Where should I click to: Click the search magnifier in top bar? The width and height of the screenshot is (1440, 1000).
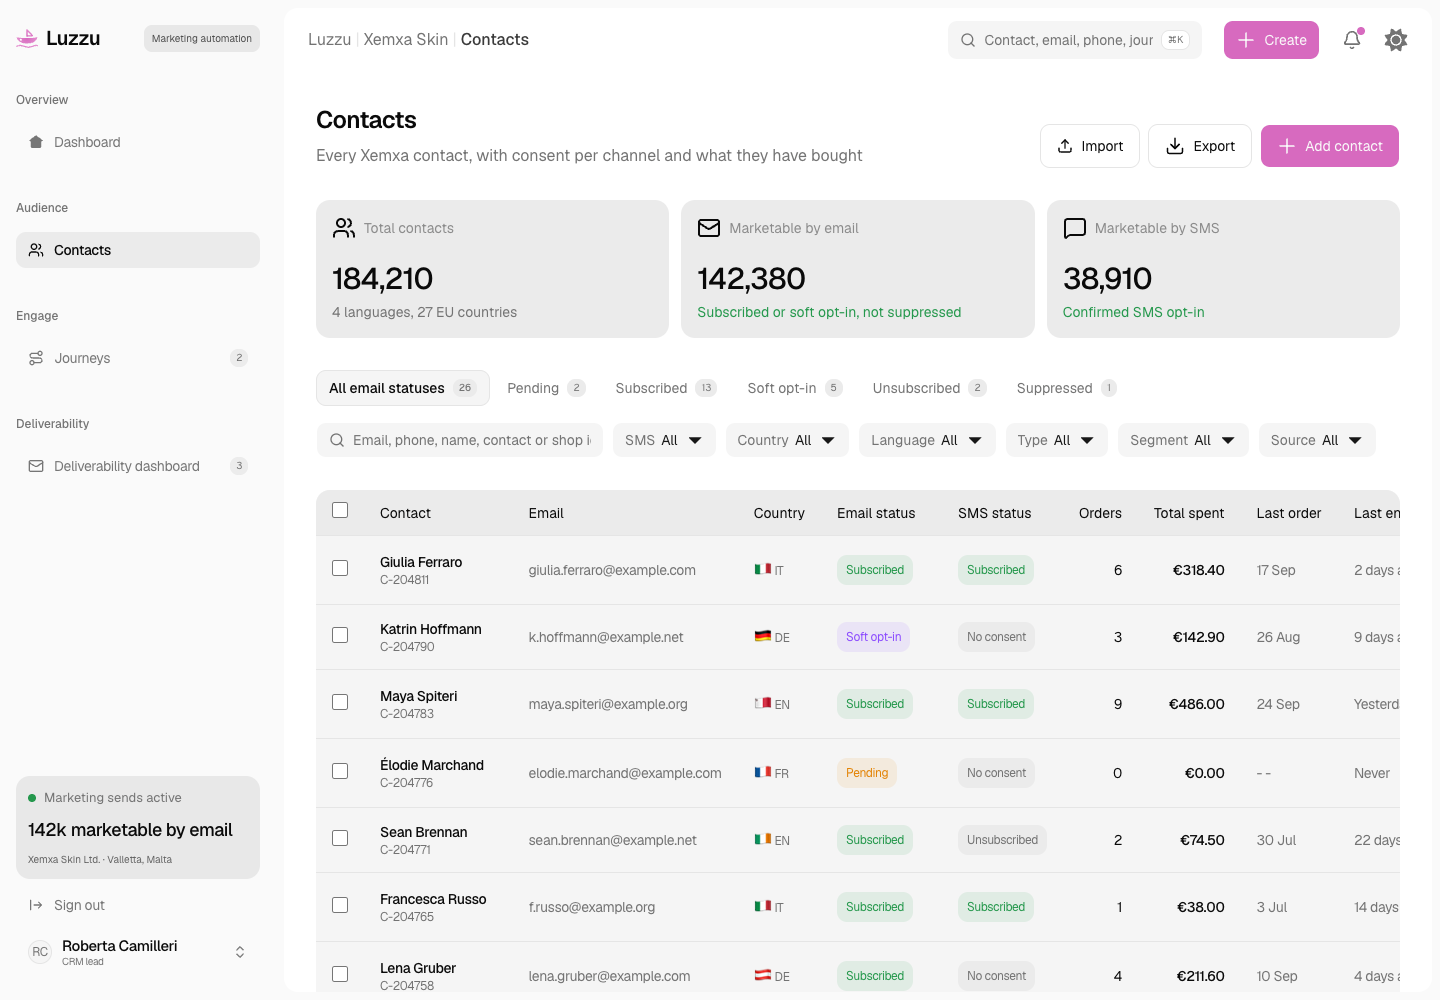[968, 40]
